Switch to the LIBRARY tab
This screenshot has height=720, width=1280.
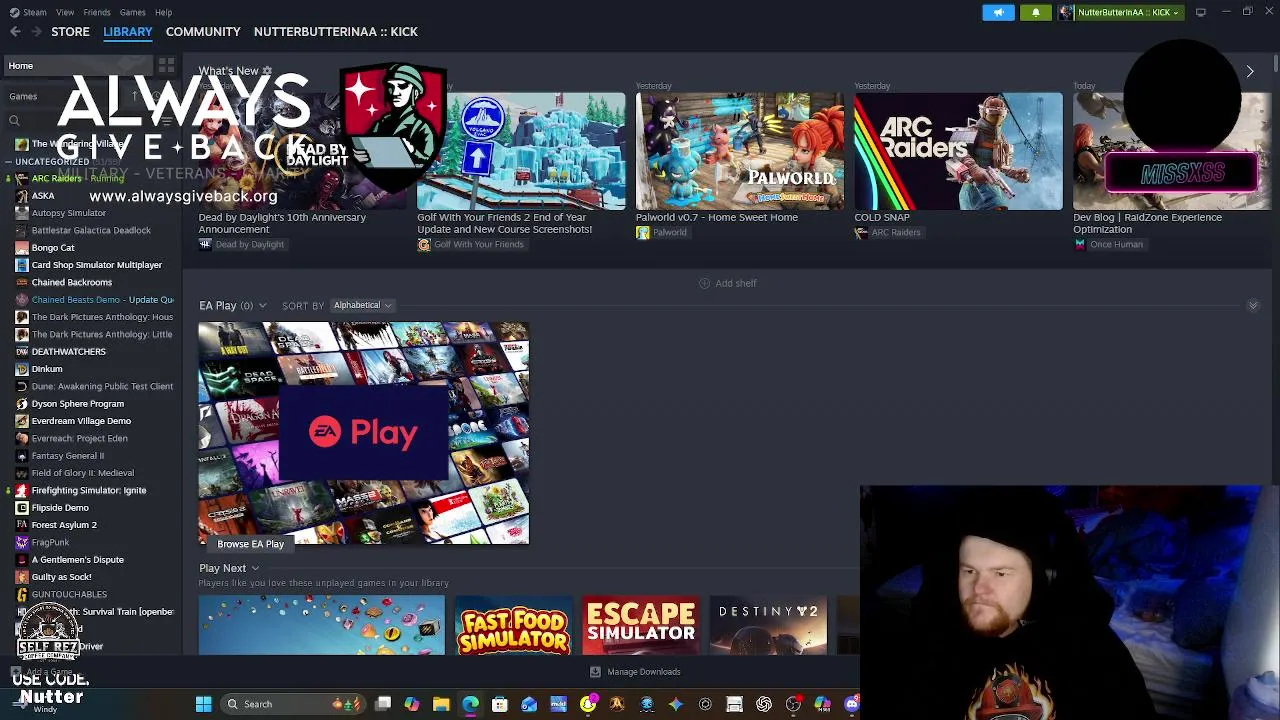coord(128,32)
